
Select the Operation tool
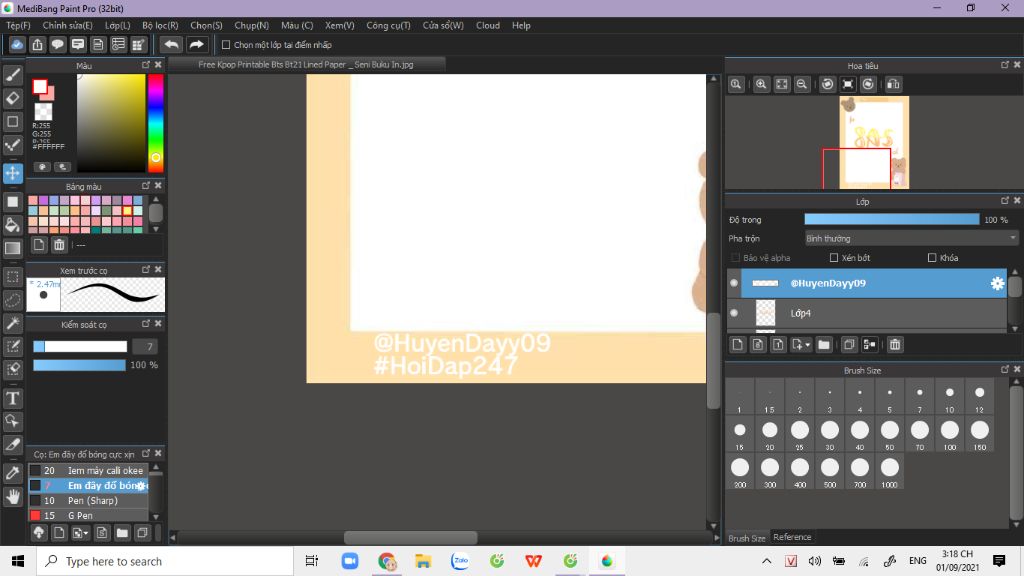(x=12, y=421)
